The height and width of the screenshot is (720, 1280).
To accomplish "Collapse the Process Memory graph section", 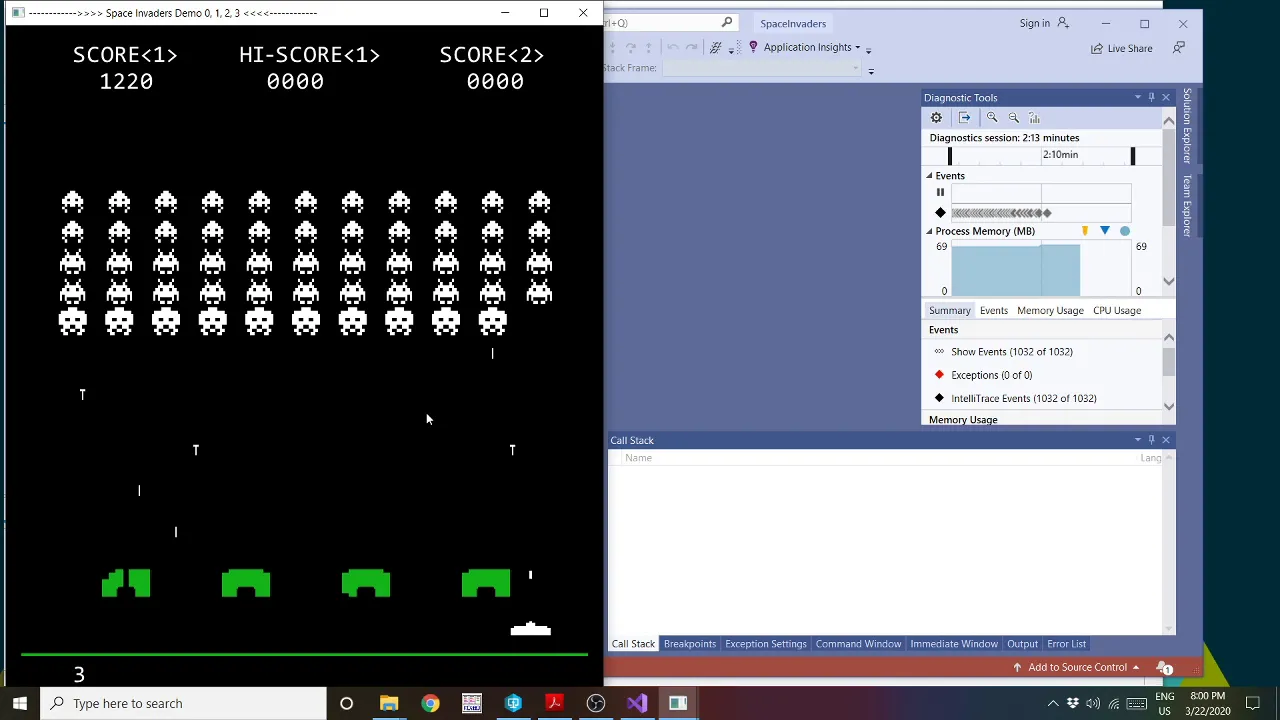I will click(x=929, y=231).
